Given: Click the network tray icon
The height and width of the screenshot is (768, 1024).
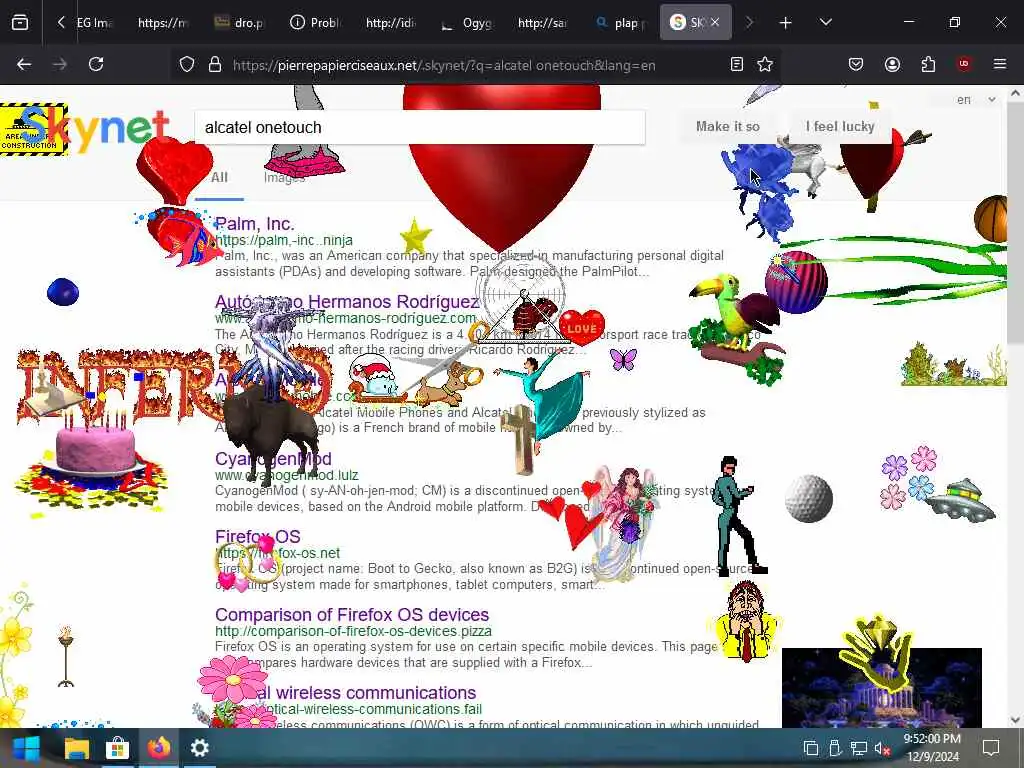Looking at the screenshot, I should coord(858,748).
